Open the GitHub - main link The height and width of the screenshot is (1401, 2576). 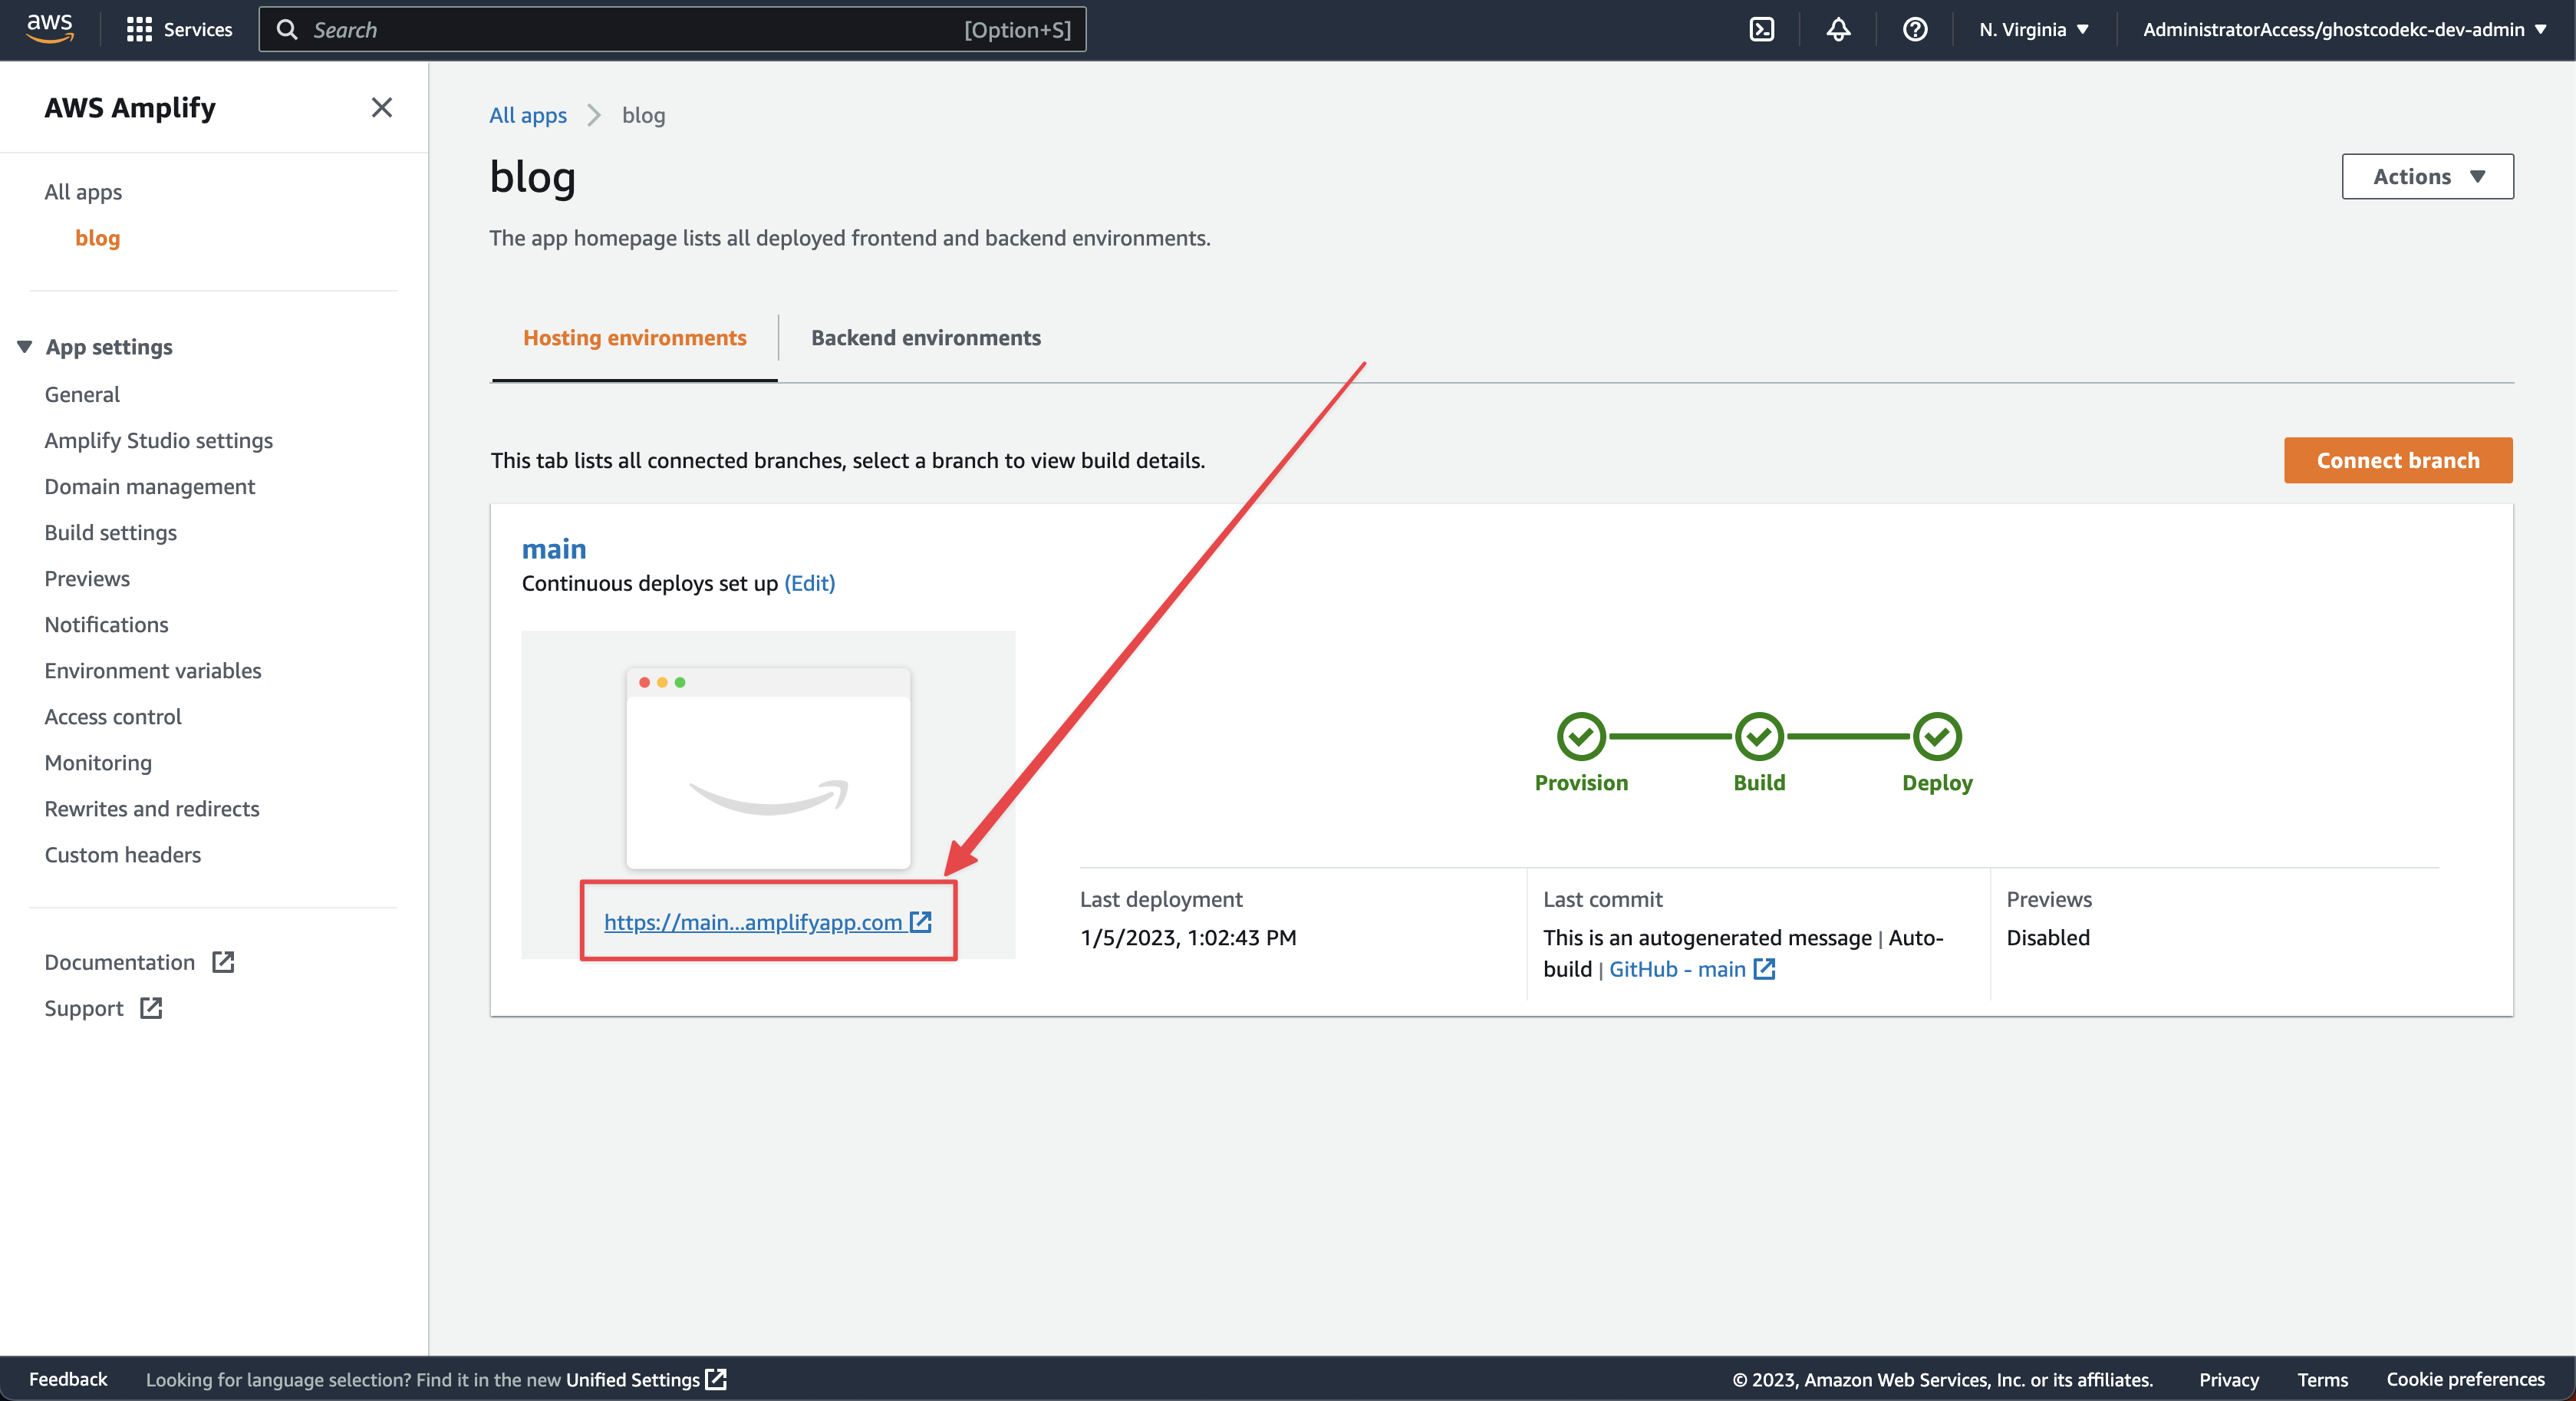click(x=1677, y=969)
